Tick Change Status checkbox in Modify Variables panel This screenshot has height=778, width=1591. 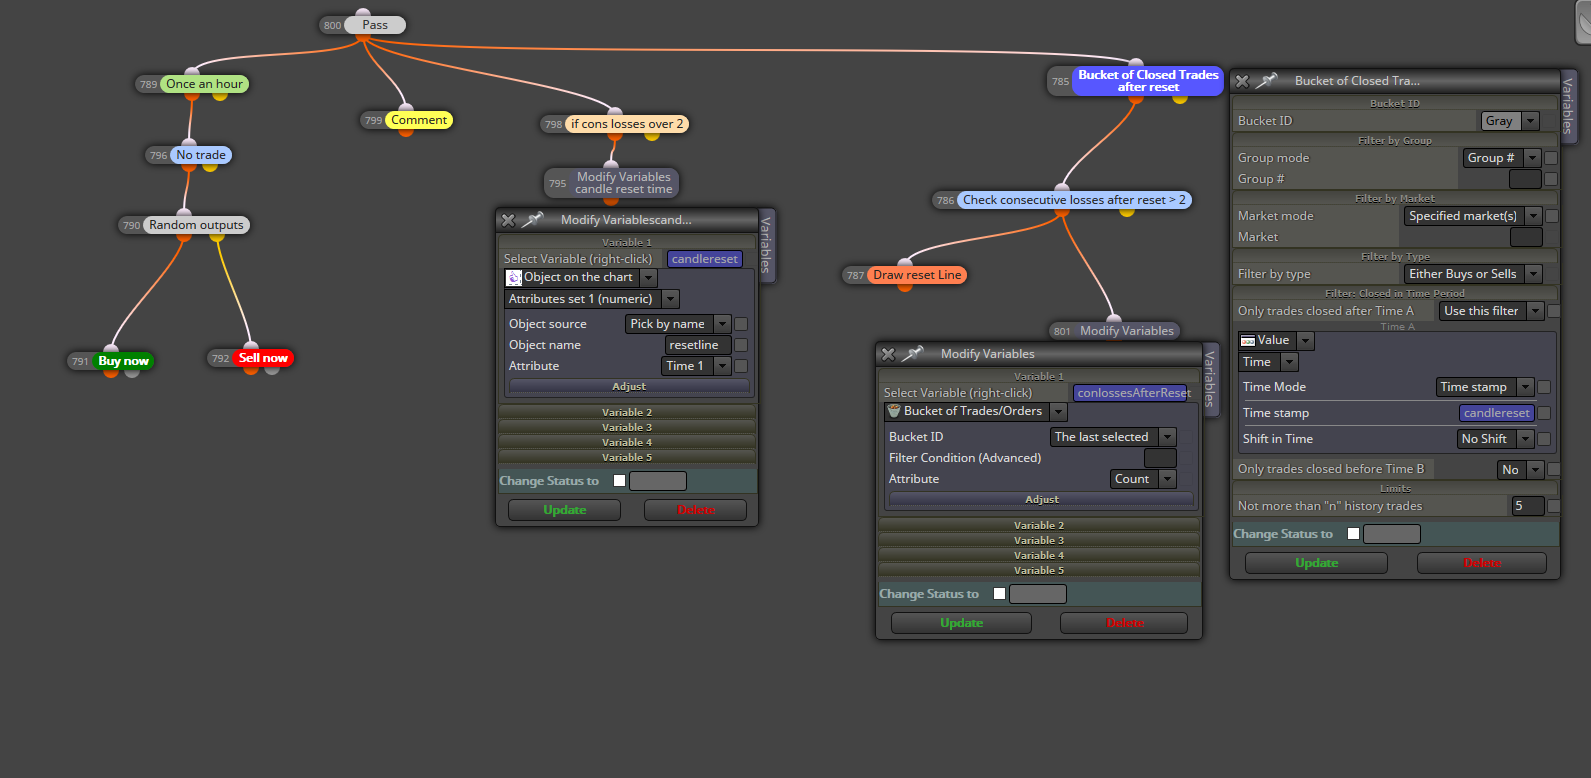(999, 594)
